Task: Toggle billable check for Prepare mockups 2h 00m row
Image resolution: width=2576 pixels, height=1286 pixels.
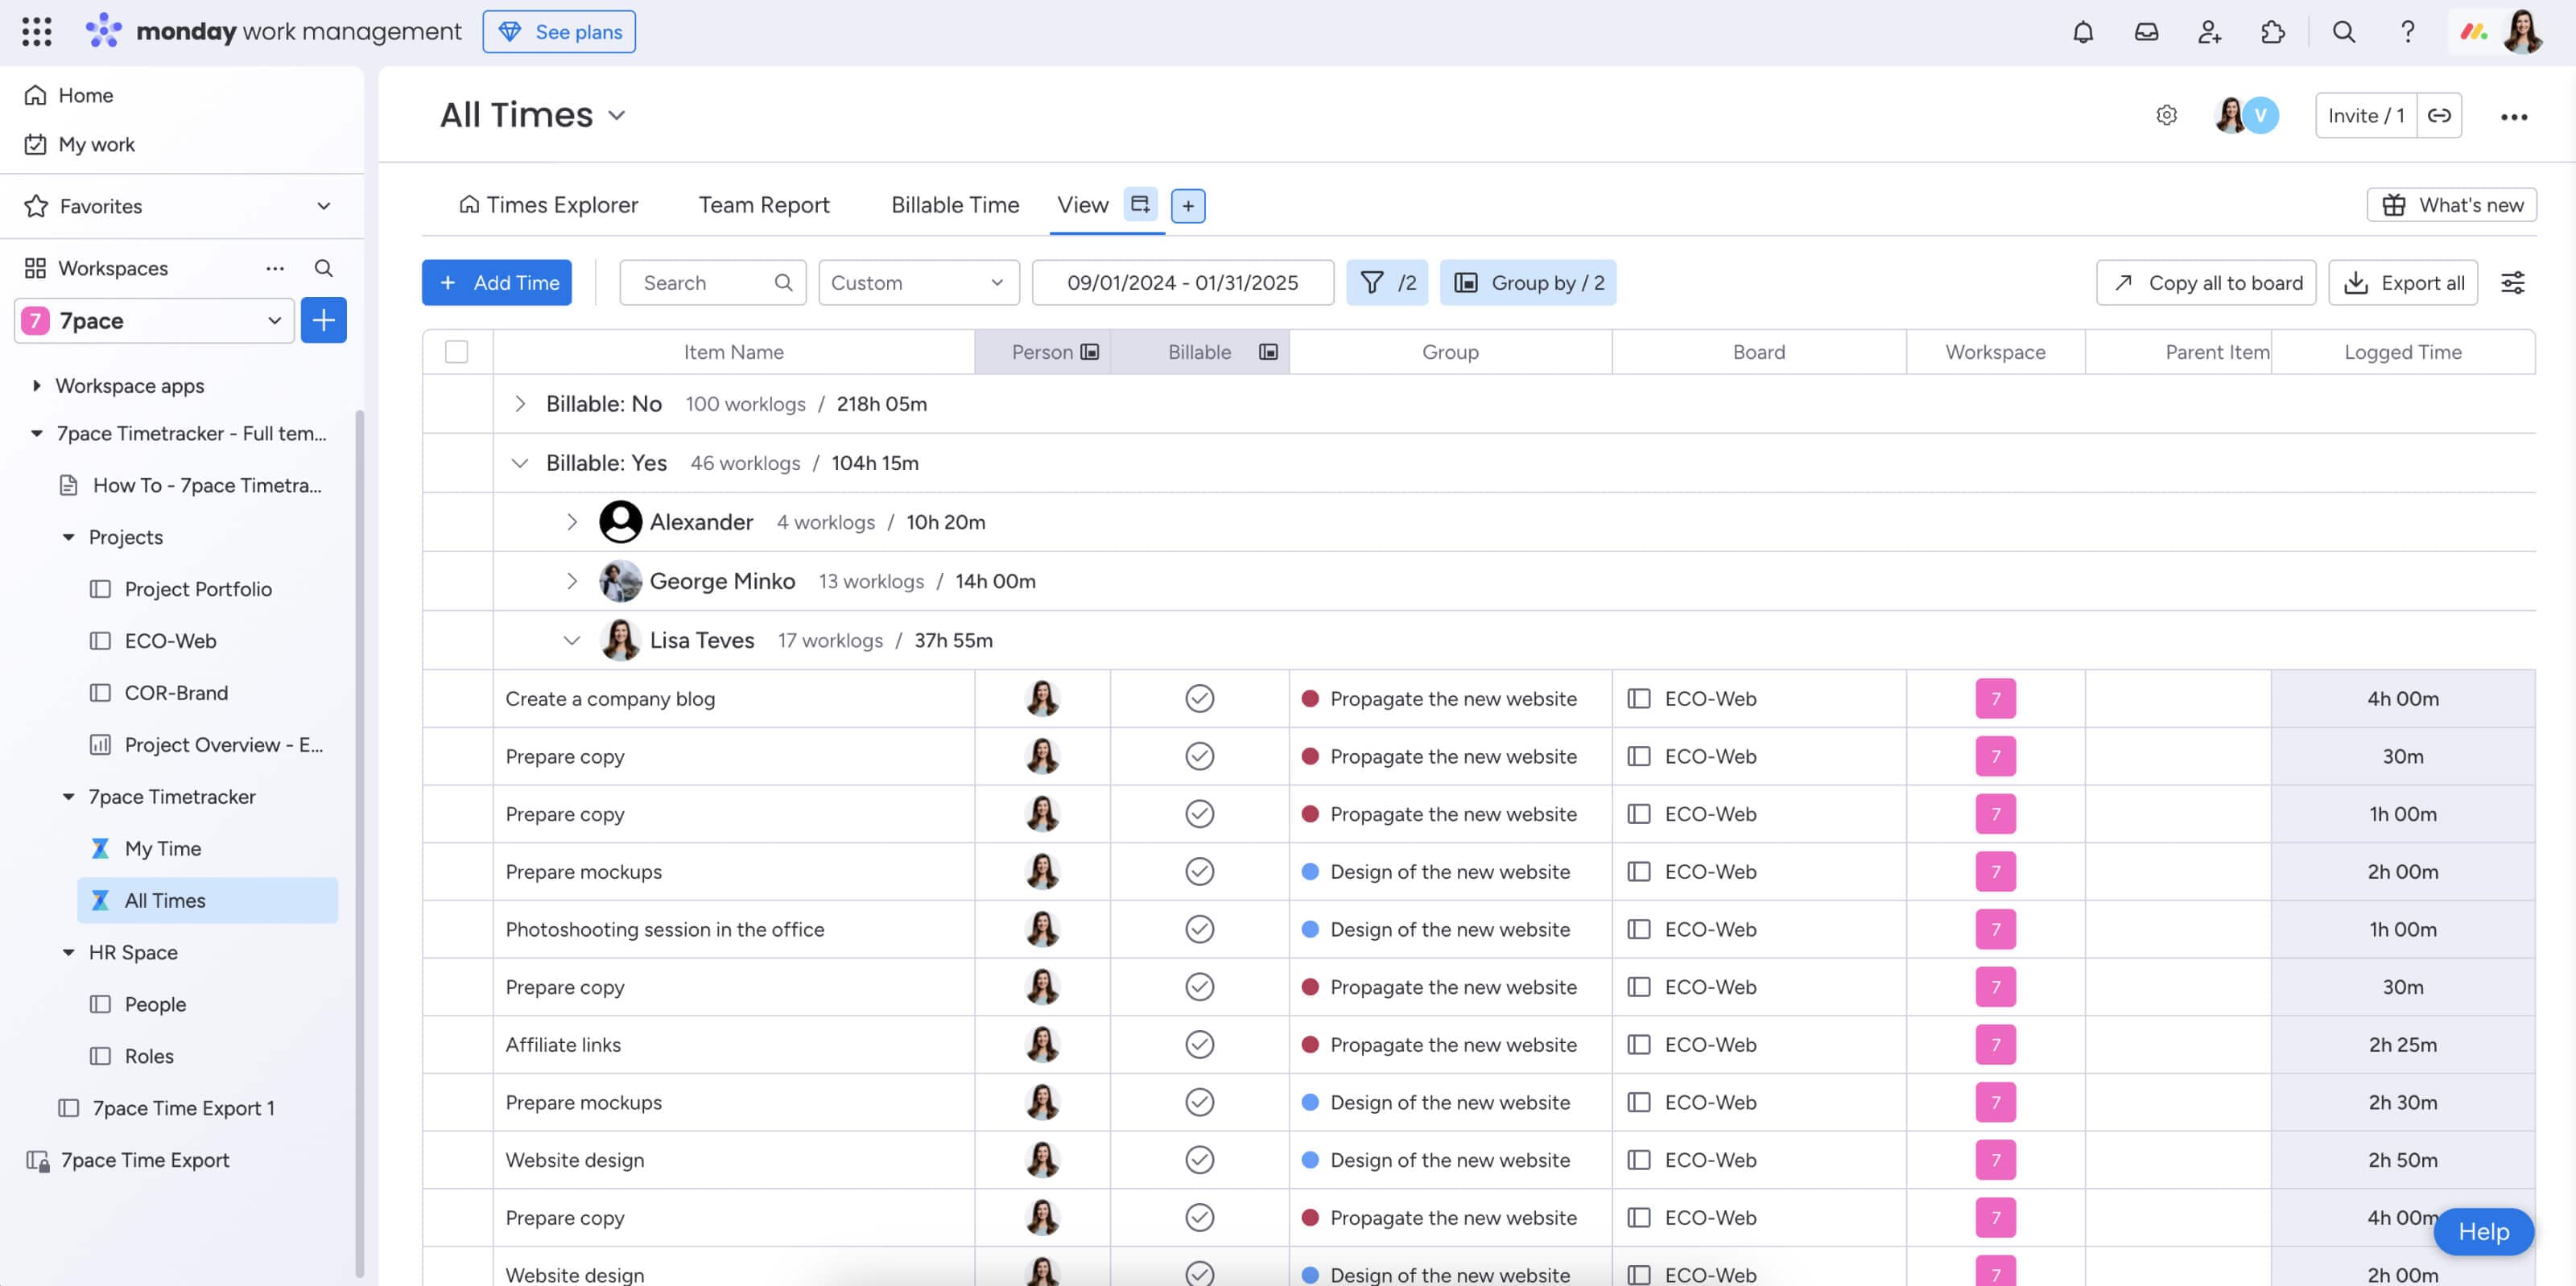Action: click(1199, 871)
